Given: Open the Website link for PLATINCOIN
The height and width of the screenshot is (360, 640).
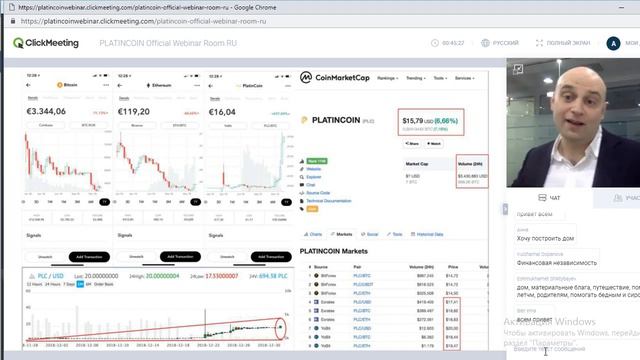Looking at the screenshot, I should (313, 169).
